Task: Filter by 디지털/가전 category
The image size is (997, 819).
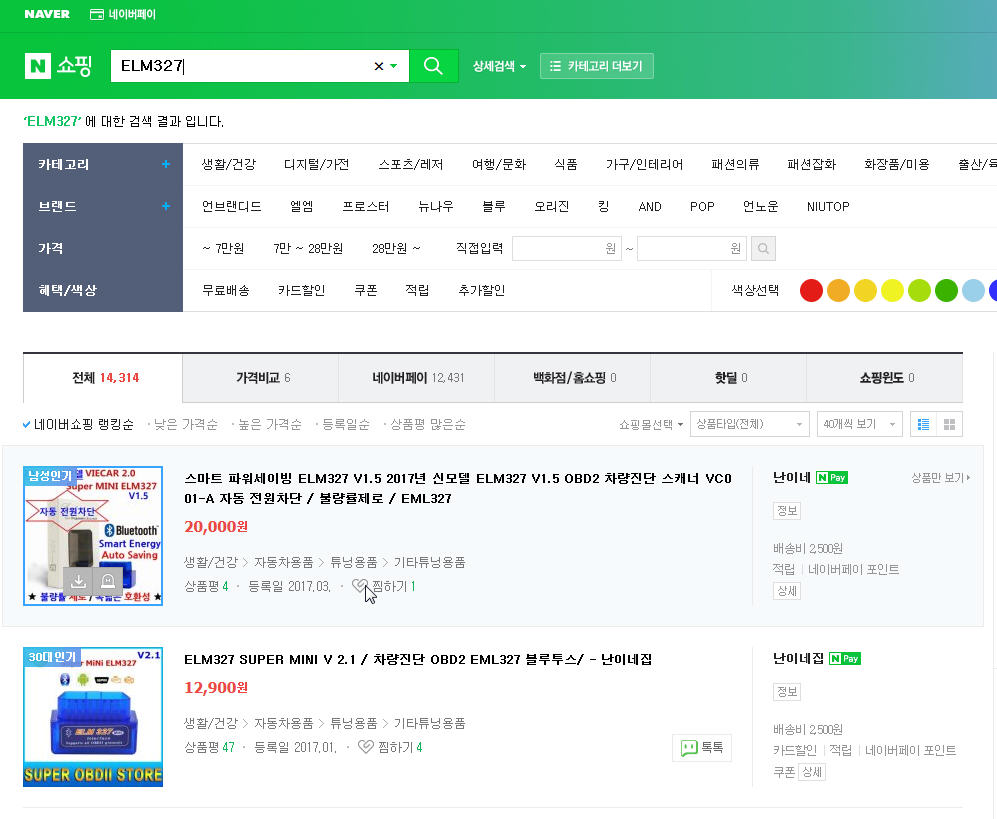Action: pos(317,165)
